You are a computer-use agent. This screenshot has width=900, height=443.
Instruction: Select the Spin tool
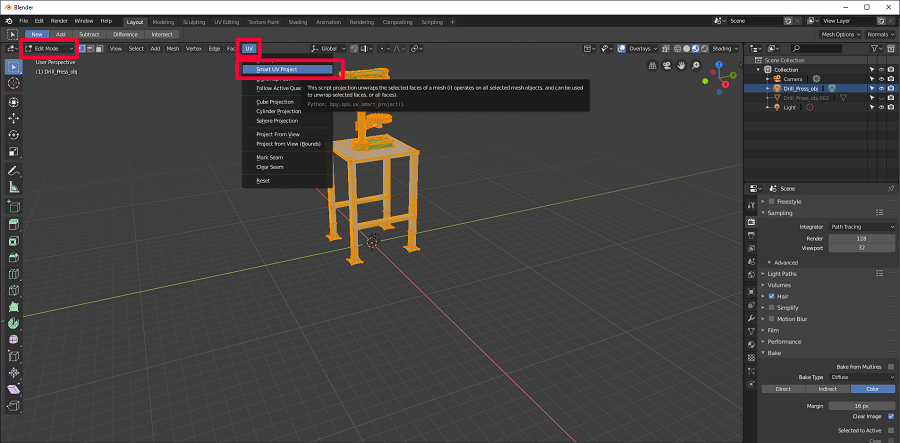(14, 323)
